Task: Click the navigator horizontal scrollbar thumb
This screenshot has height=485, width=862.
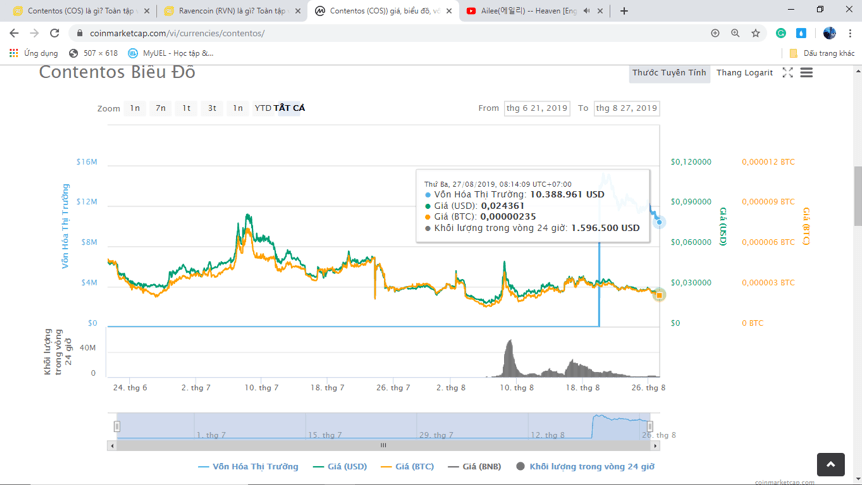Action: tap(383, 446)
